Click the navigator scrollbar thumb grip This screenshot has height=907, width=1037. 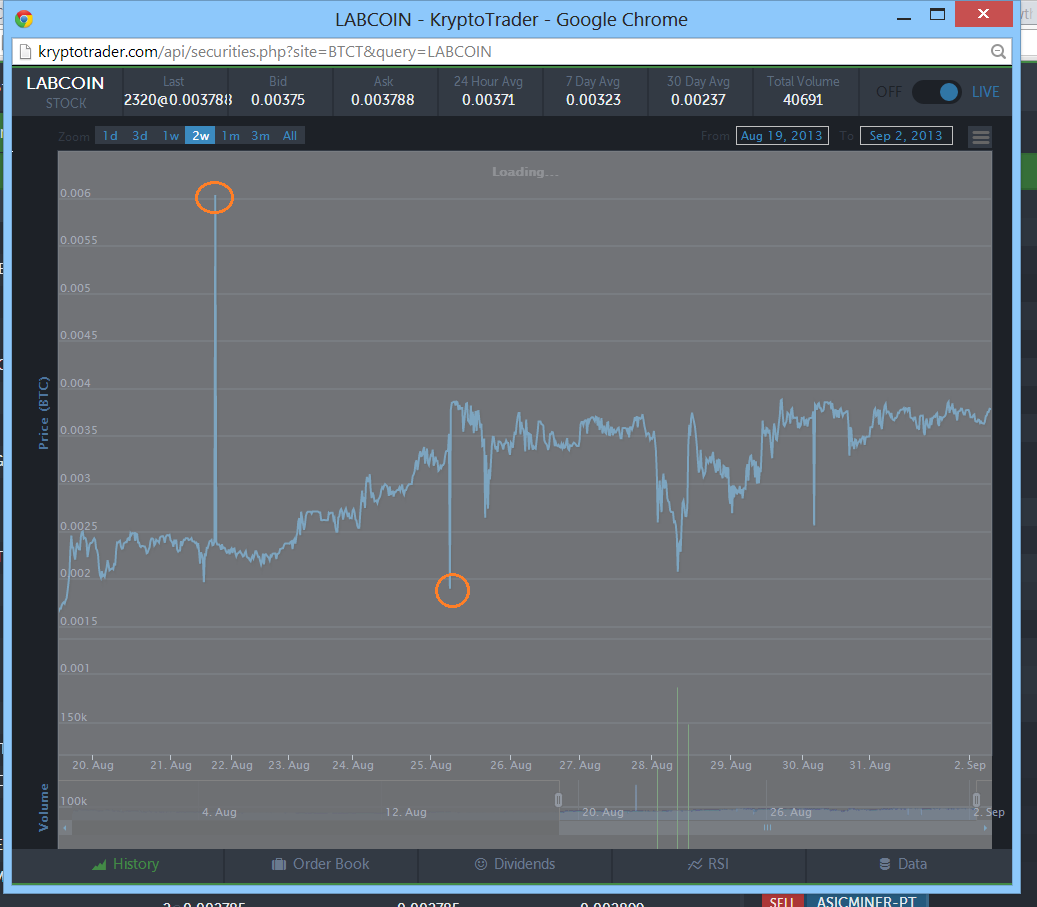(x=767, y=828)
